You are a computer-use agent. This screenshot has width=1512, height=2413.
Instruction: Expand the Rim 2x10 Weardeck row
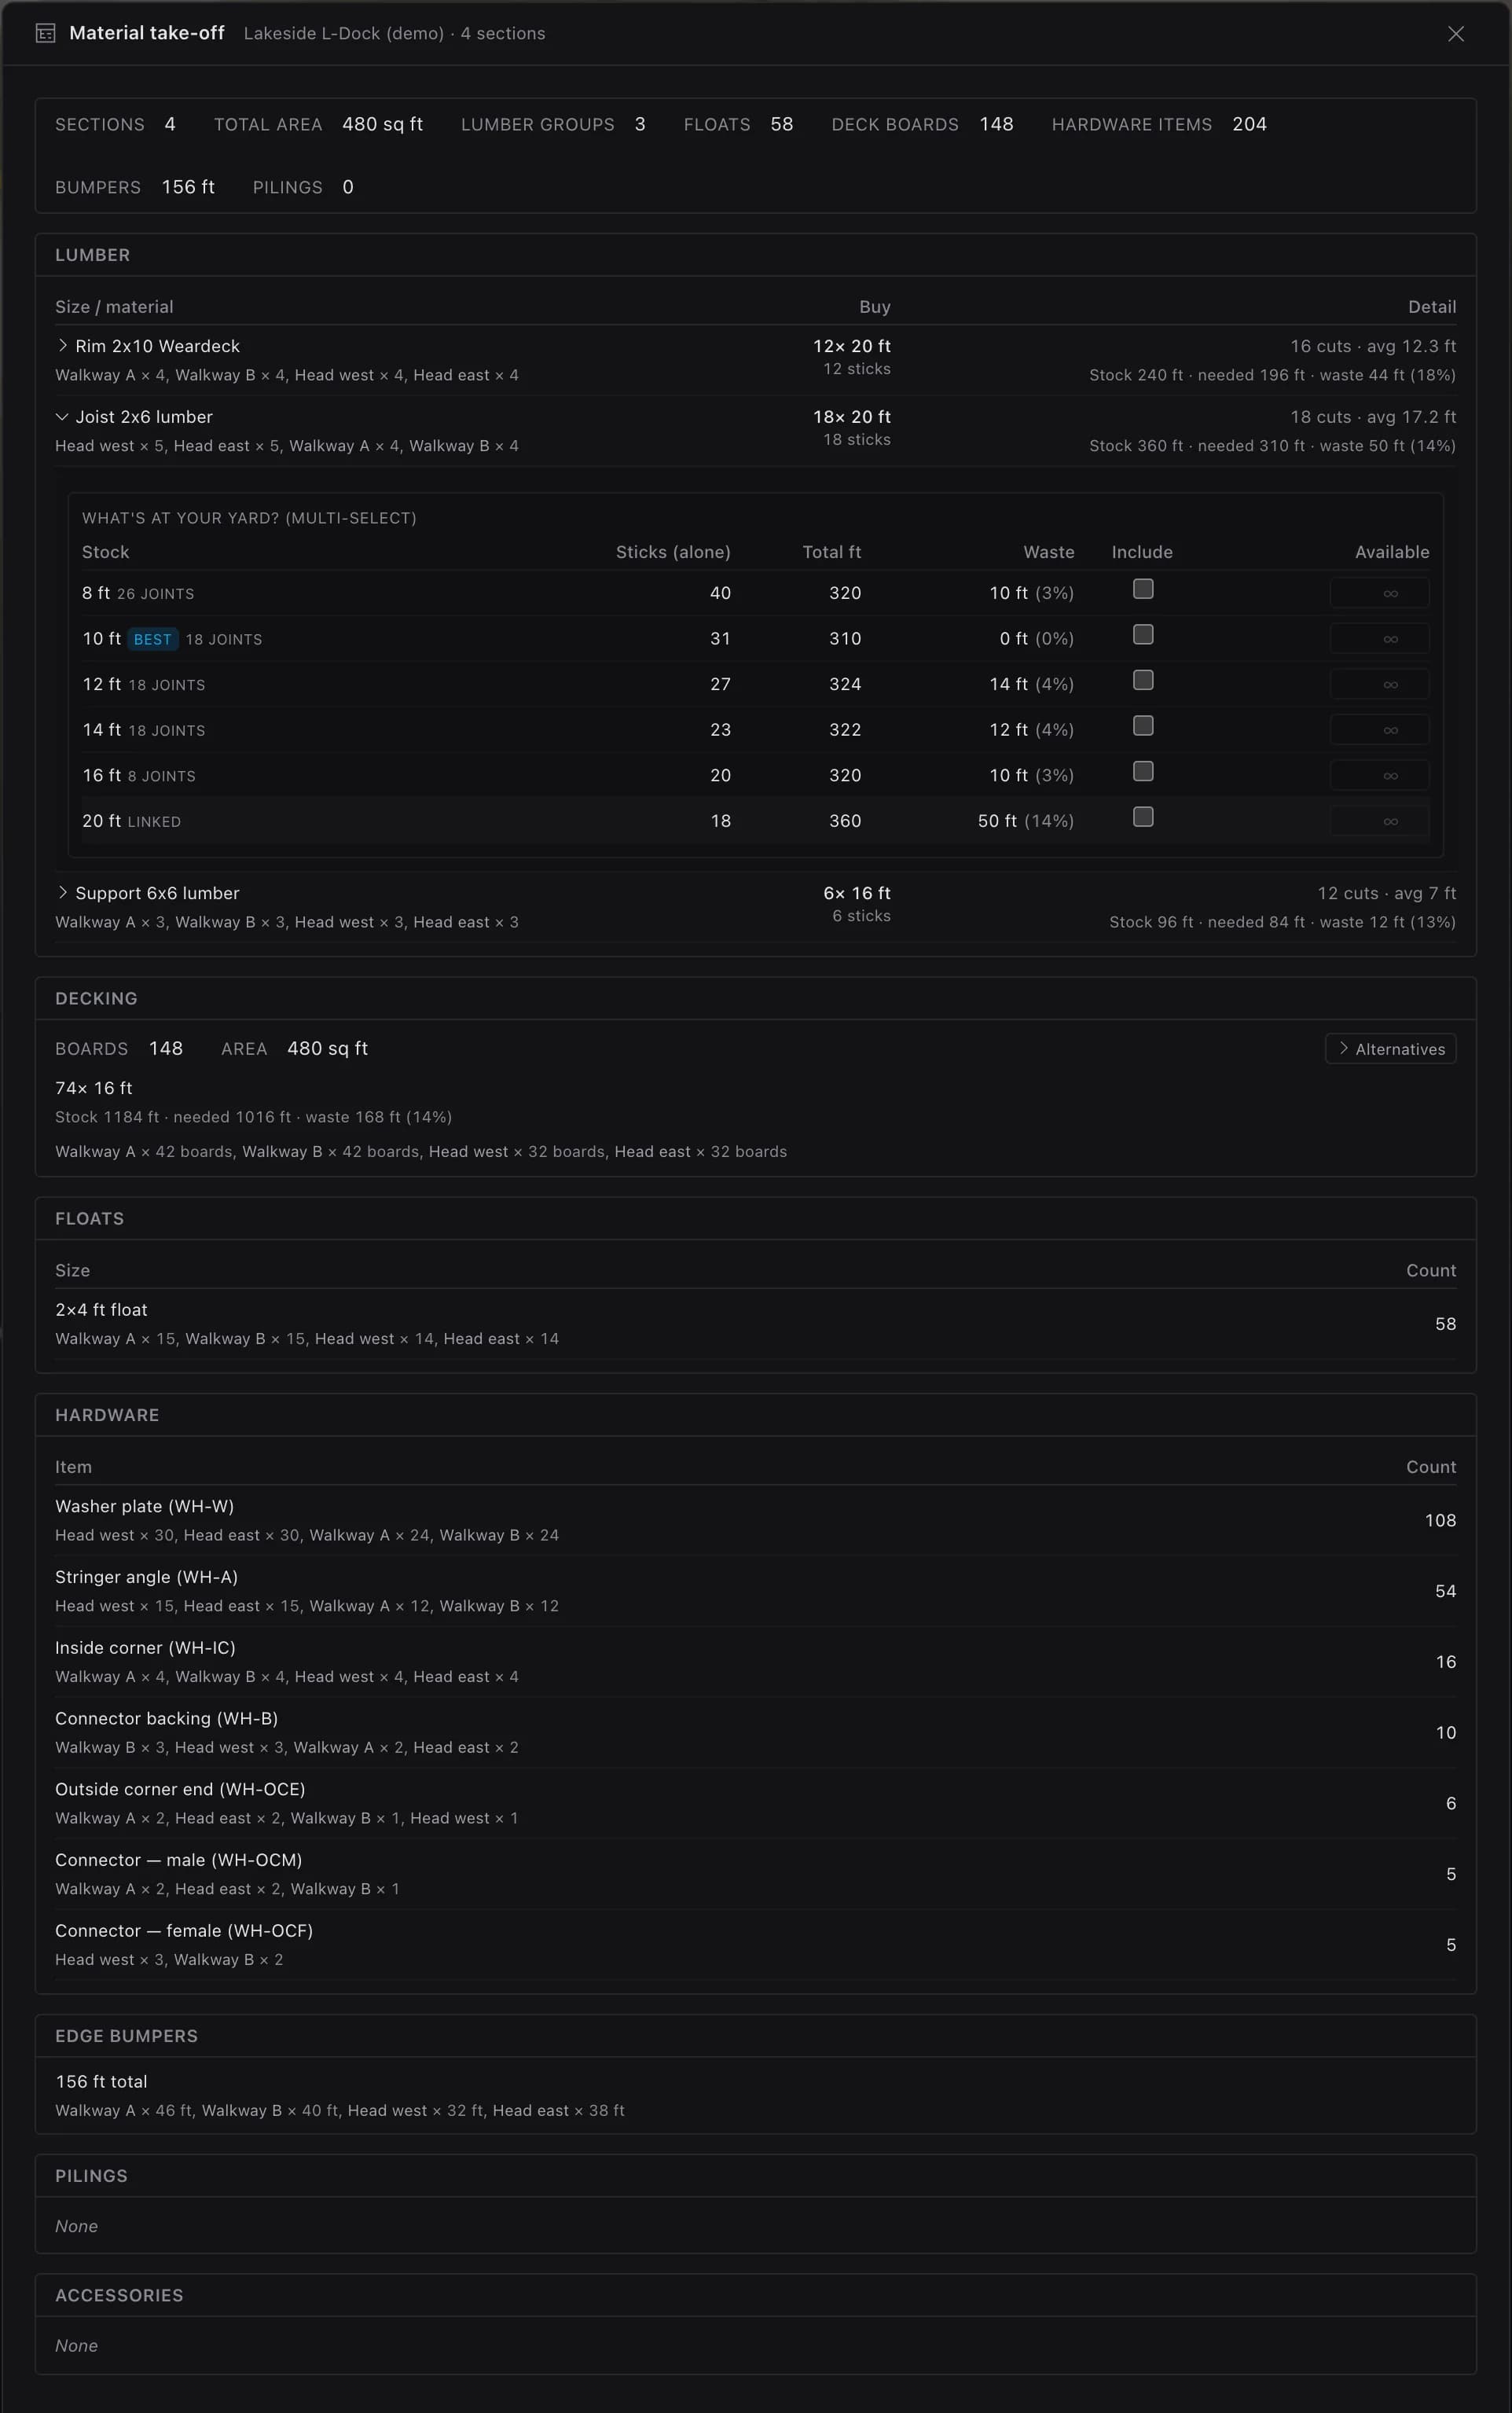(63, 345)
